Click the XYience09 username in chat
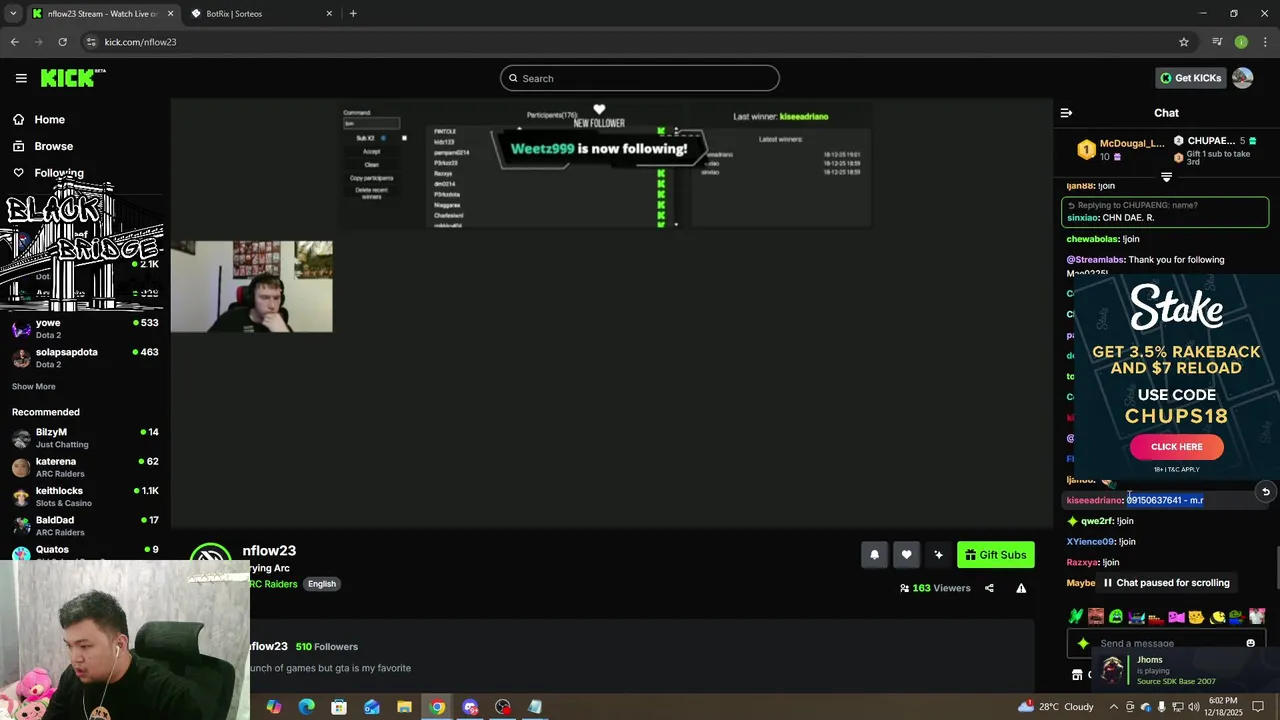 (x=1089, y=542)
